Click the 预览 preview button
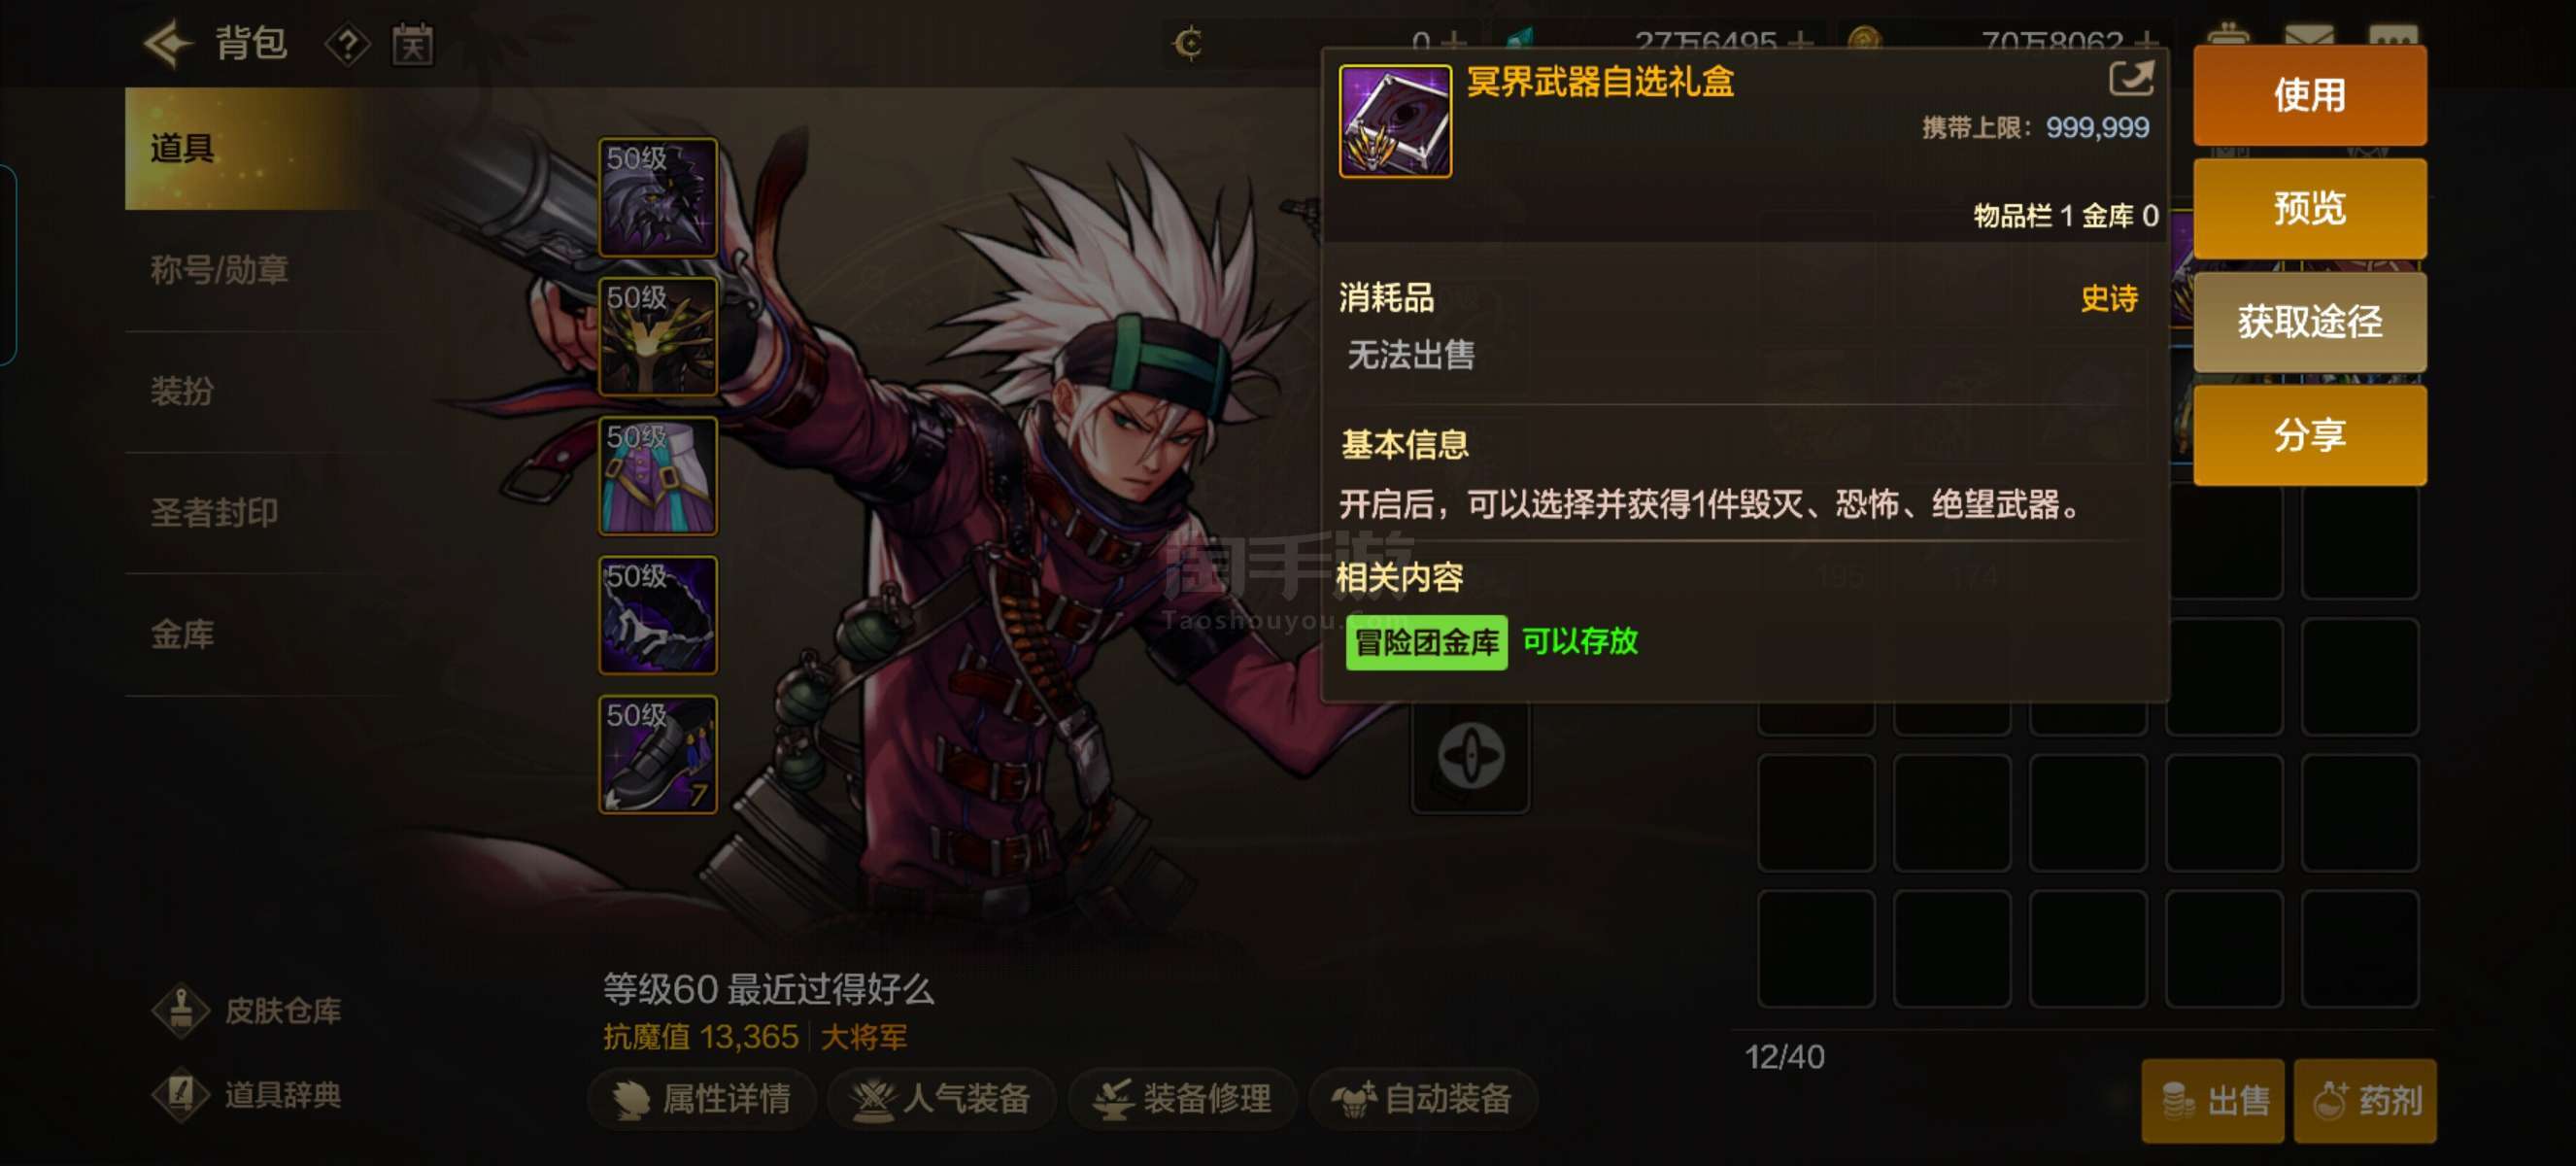The width and height of the screenshot is (2576, 1166). coord(2309,208)
